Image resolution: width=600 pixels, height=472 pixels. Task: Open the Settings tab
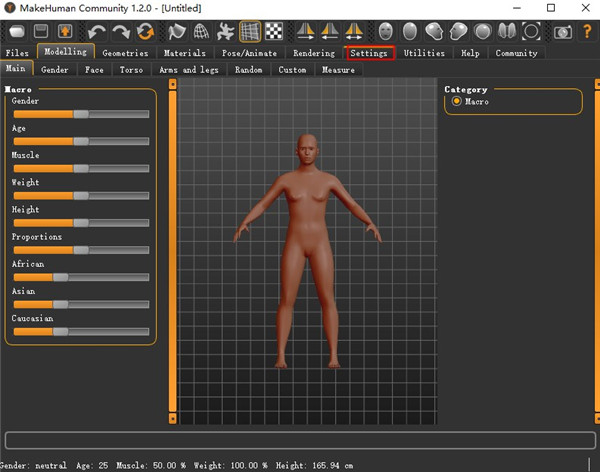click(369, 53)
